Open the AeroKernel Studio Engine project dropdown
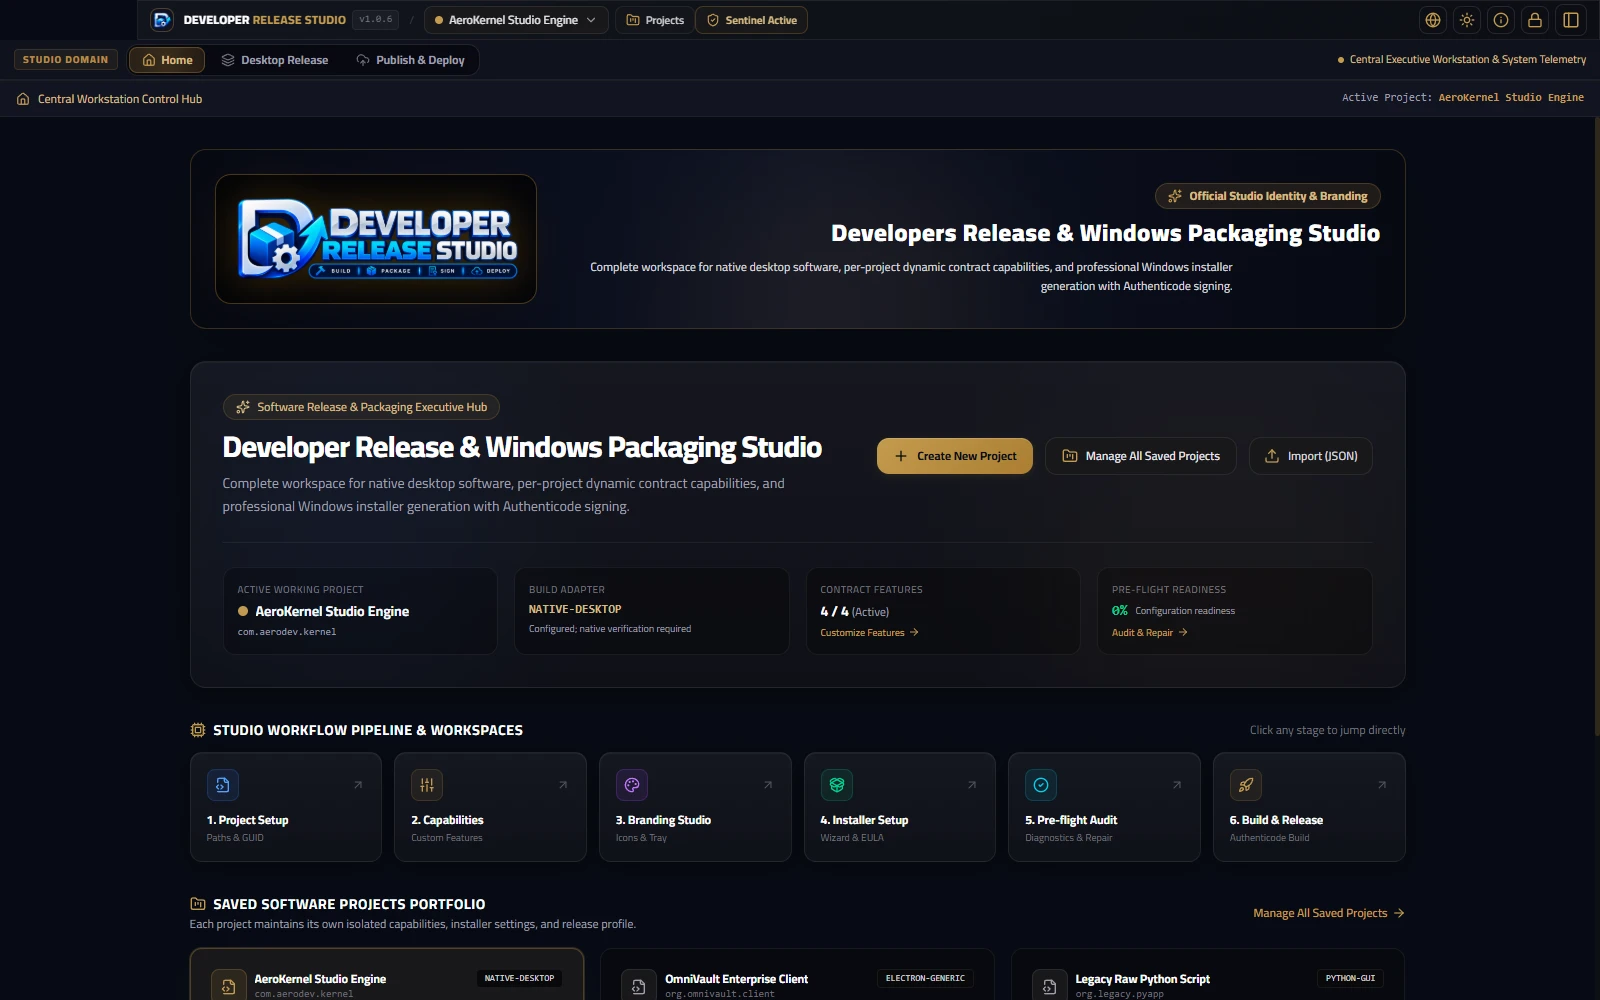Image resolution: width=1600 pixels, height=1000 pixels. tap(516, 20)
